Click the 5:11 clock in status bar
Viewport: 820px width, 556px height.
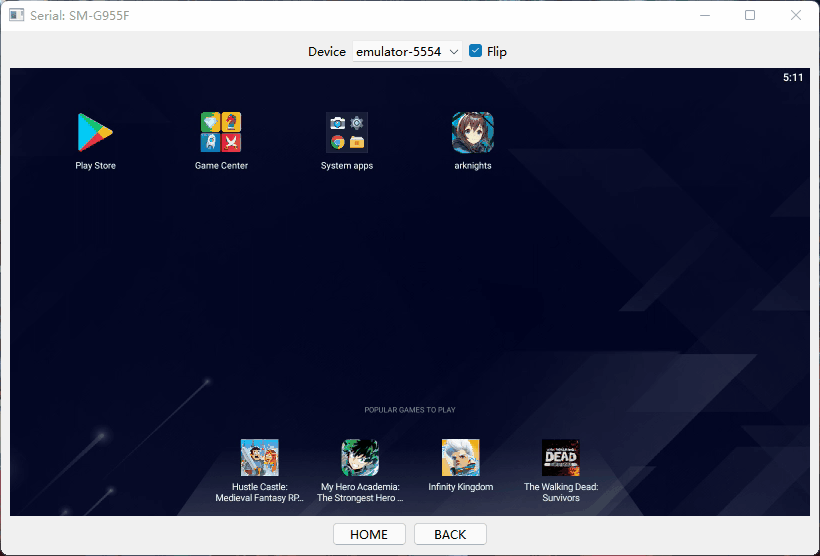coord(793,77)
